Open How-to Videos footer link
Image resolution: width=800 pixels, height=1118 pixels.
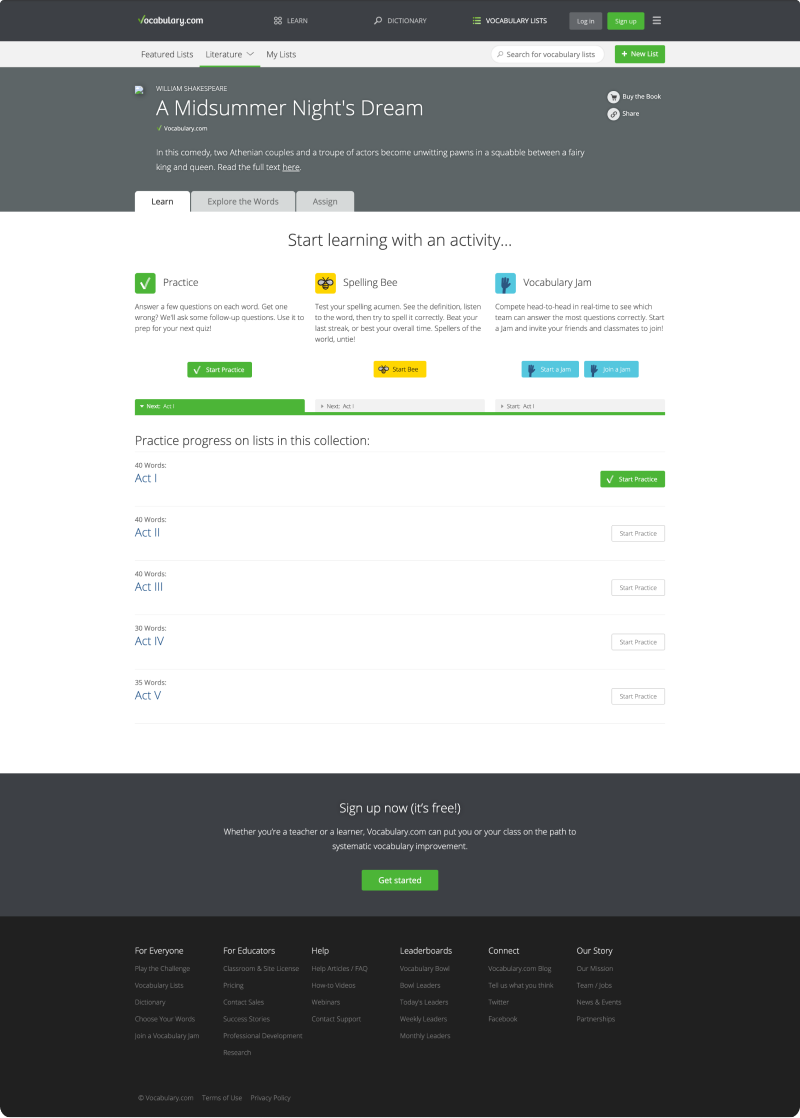[334, 985]
